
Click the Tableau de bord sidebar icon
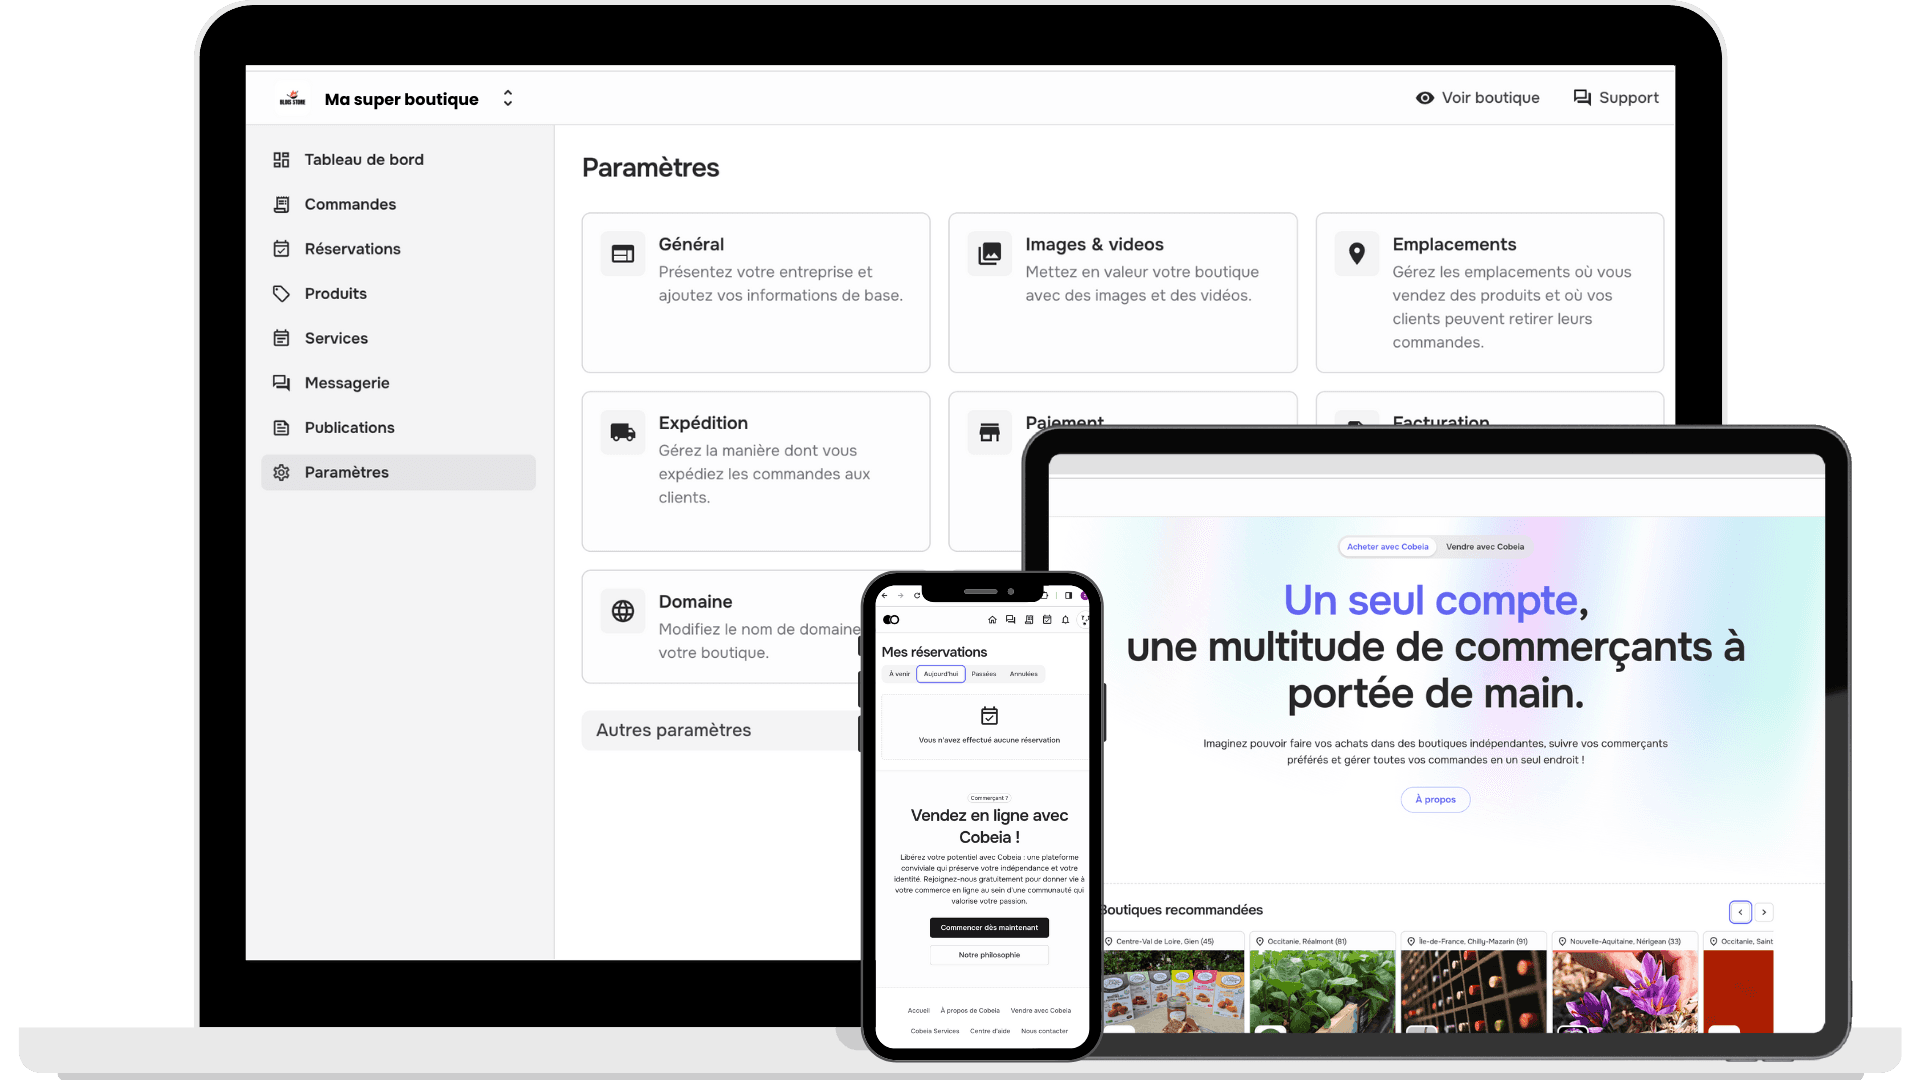coord(281,158)
